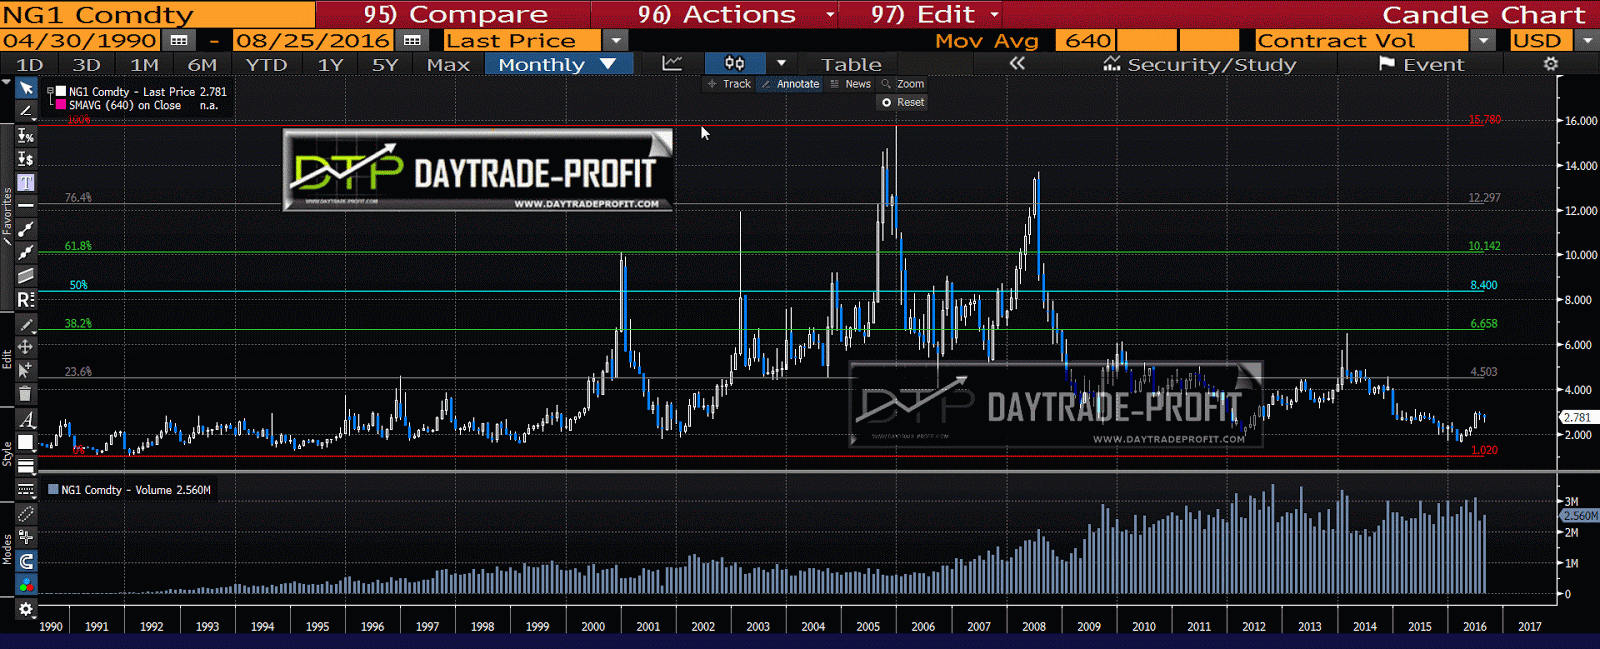This screenshot has width=1600, height=649.
Task: Expand the Last Price field dropdown
Action: point(616,41)
